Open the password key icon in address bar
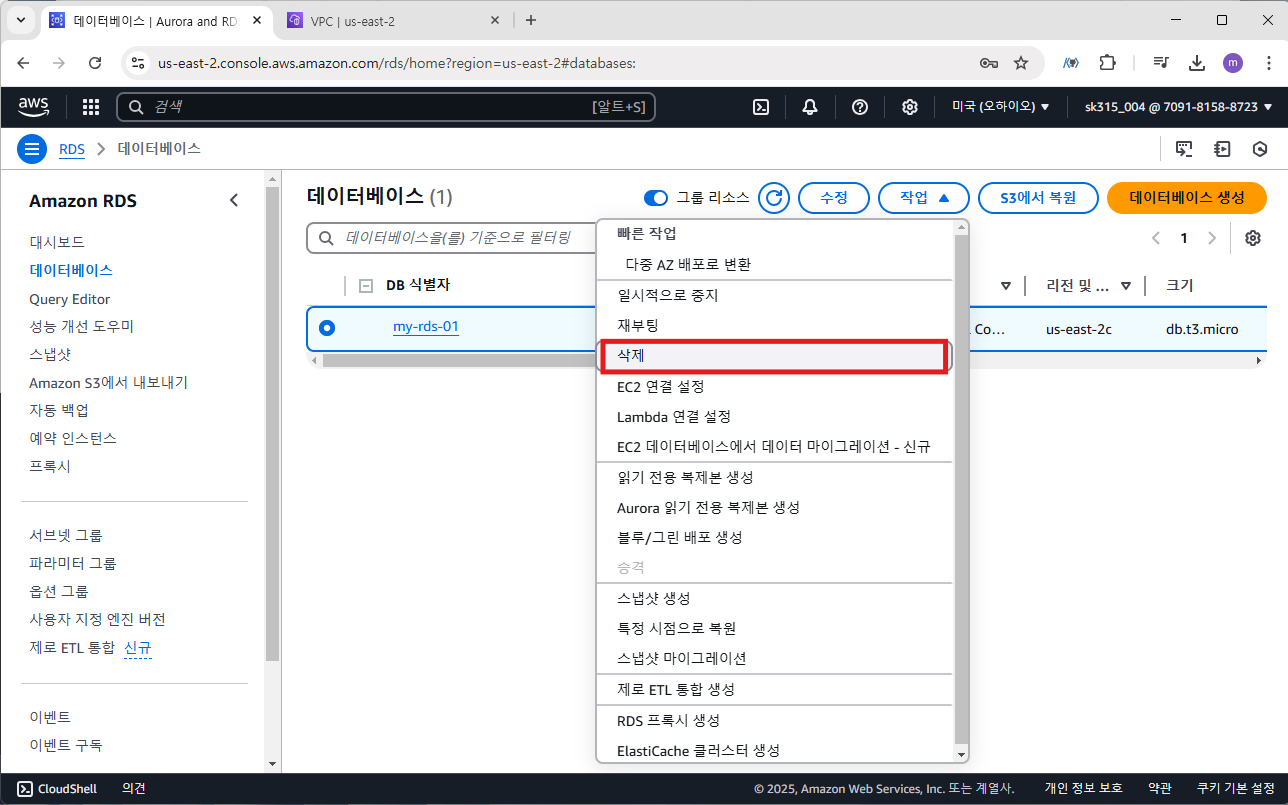 (x=989, y=63)
